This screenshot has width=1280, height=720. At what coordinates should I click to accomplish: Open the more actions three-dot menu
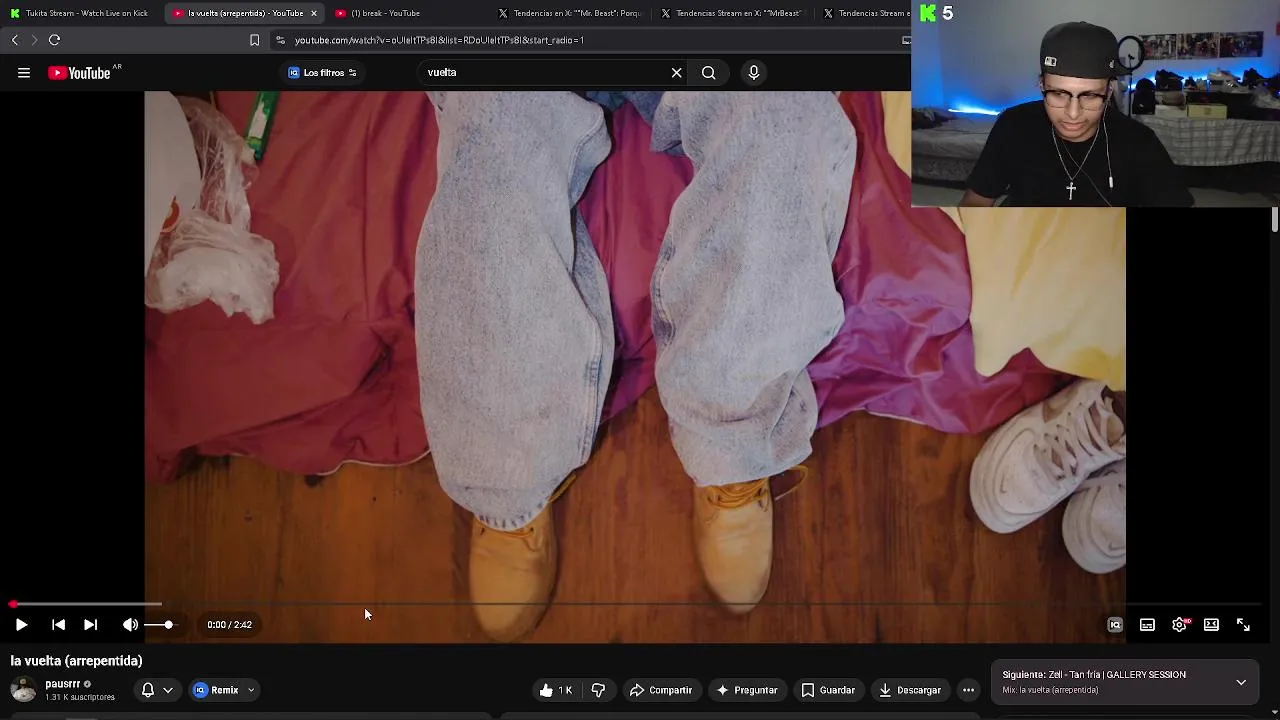coord(968,690)
